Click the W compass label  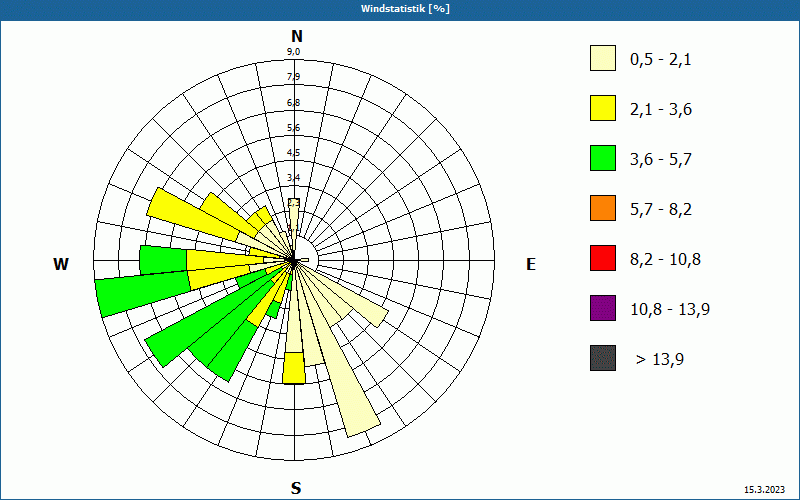tap(61, 264)
